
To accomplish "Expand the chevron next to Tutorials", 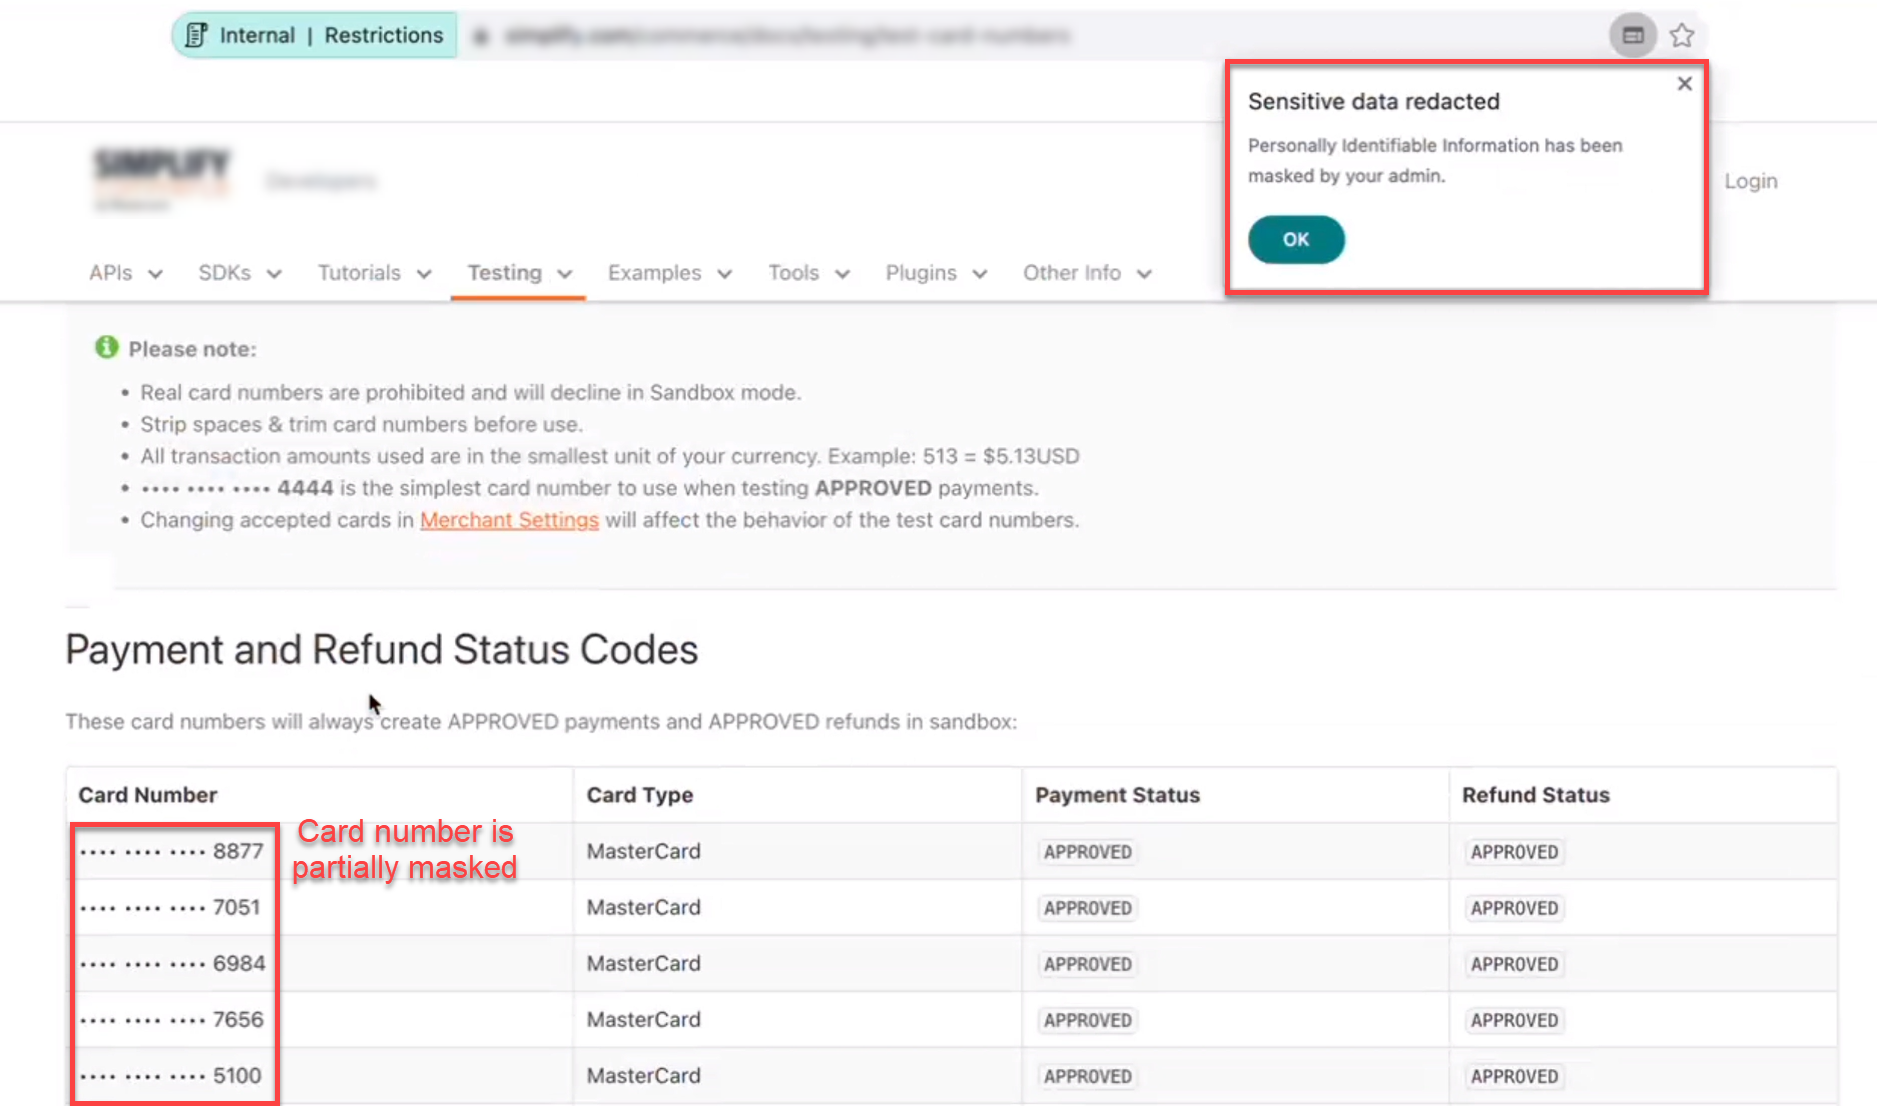I will click(424, 274).
